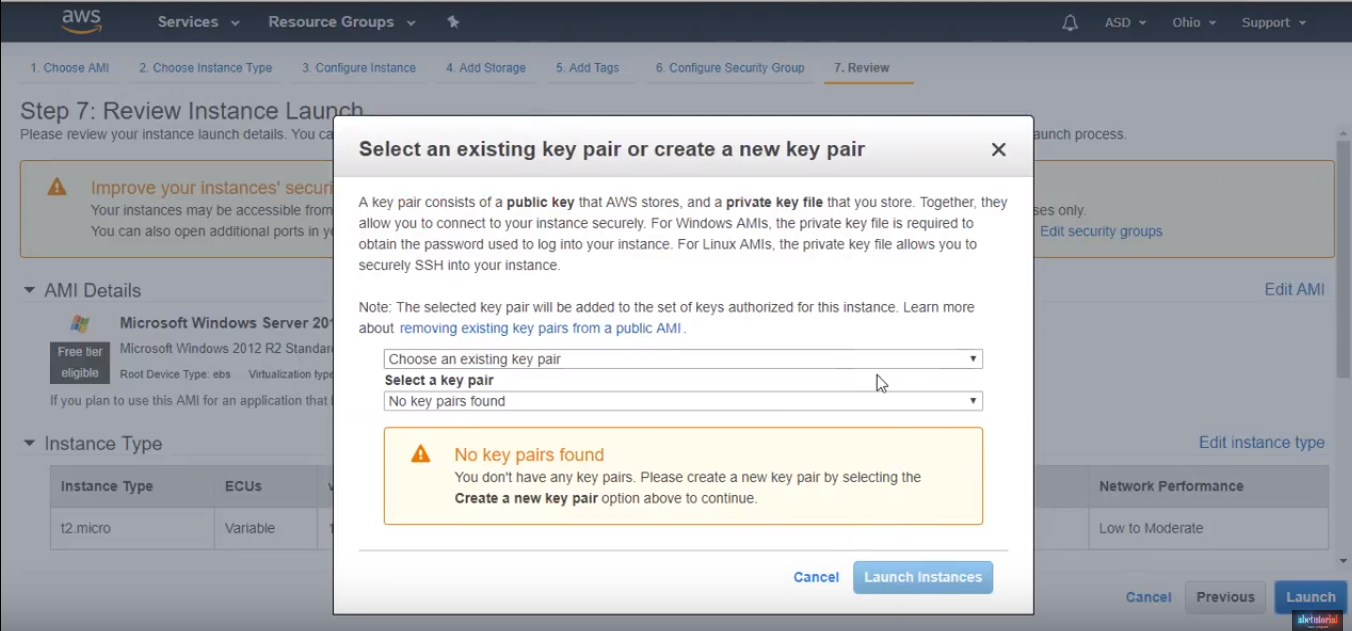
Task: Close the key pair dialog
Action: pyautogui.click(x=998, y=150)
